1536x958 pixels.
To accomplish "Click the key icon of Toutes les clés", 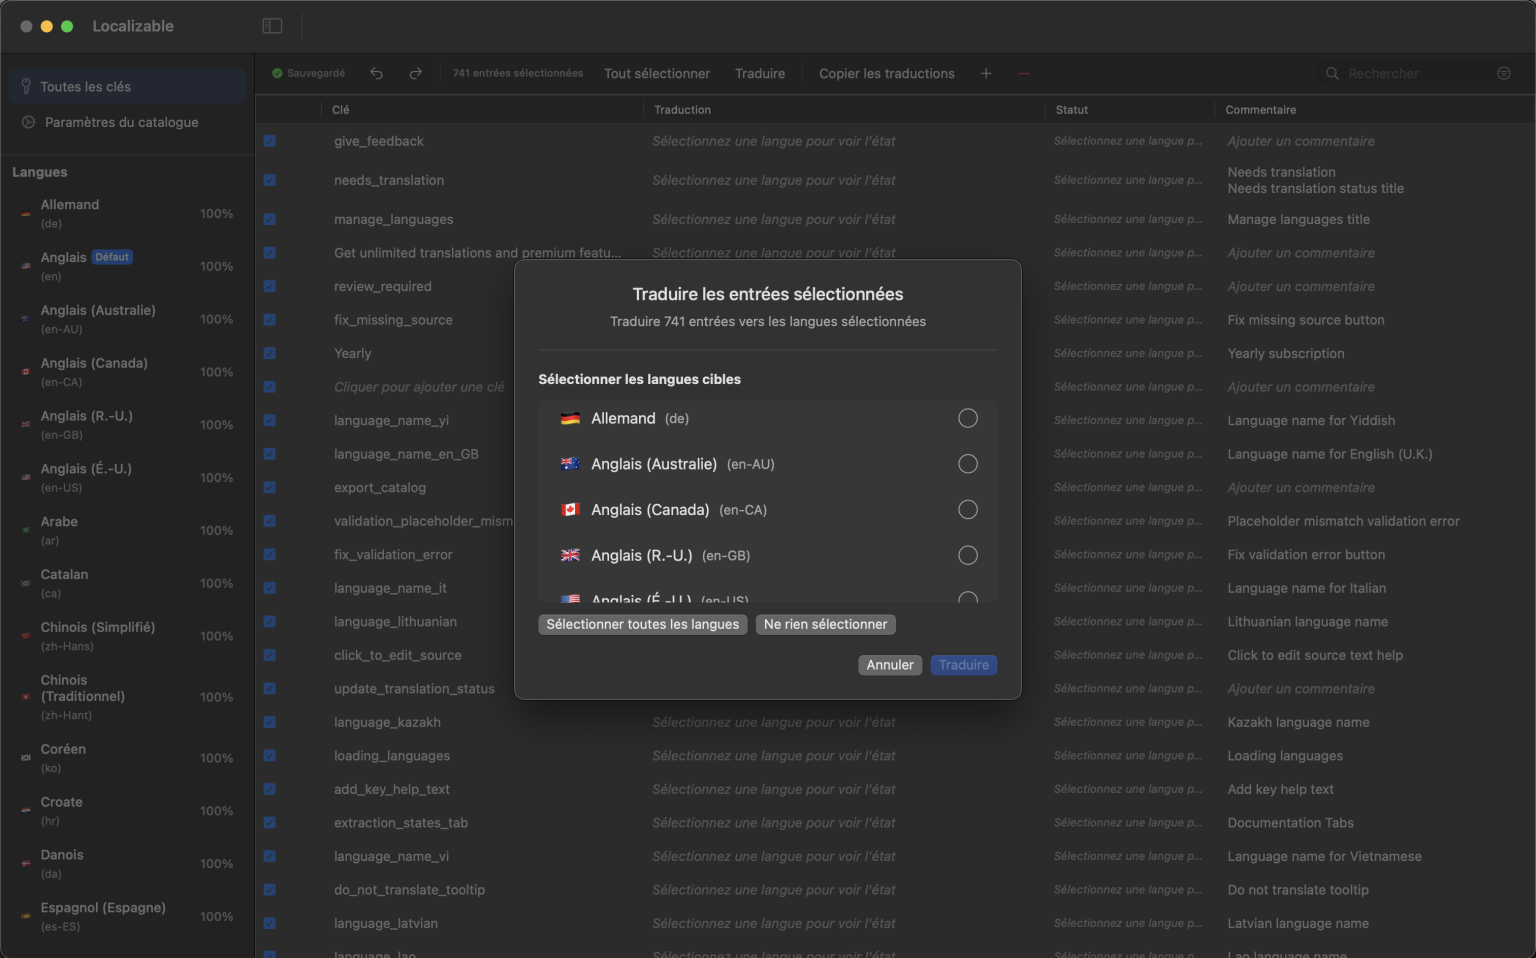I will point(26,87).
